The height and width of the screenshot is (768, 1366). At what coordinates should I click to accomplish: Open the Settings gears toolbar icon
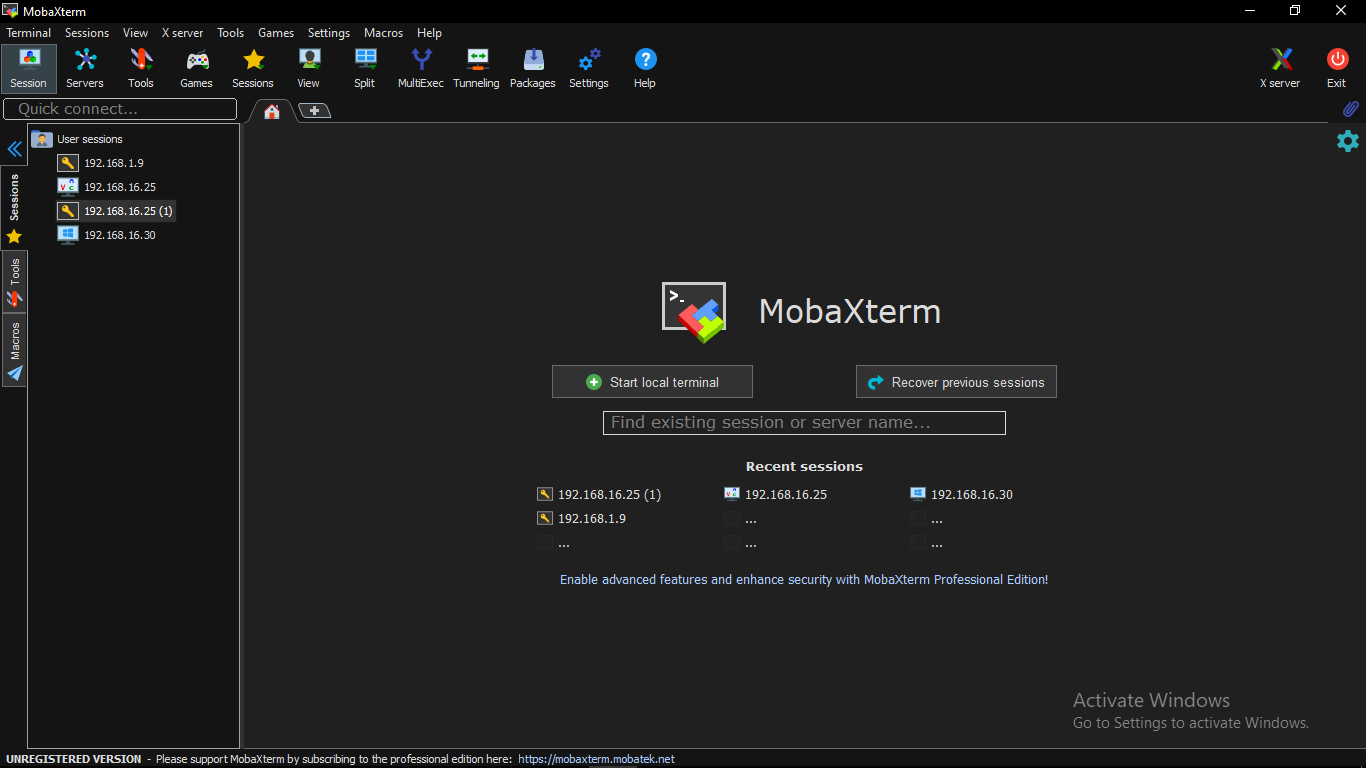coord(589,68)
